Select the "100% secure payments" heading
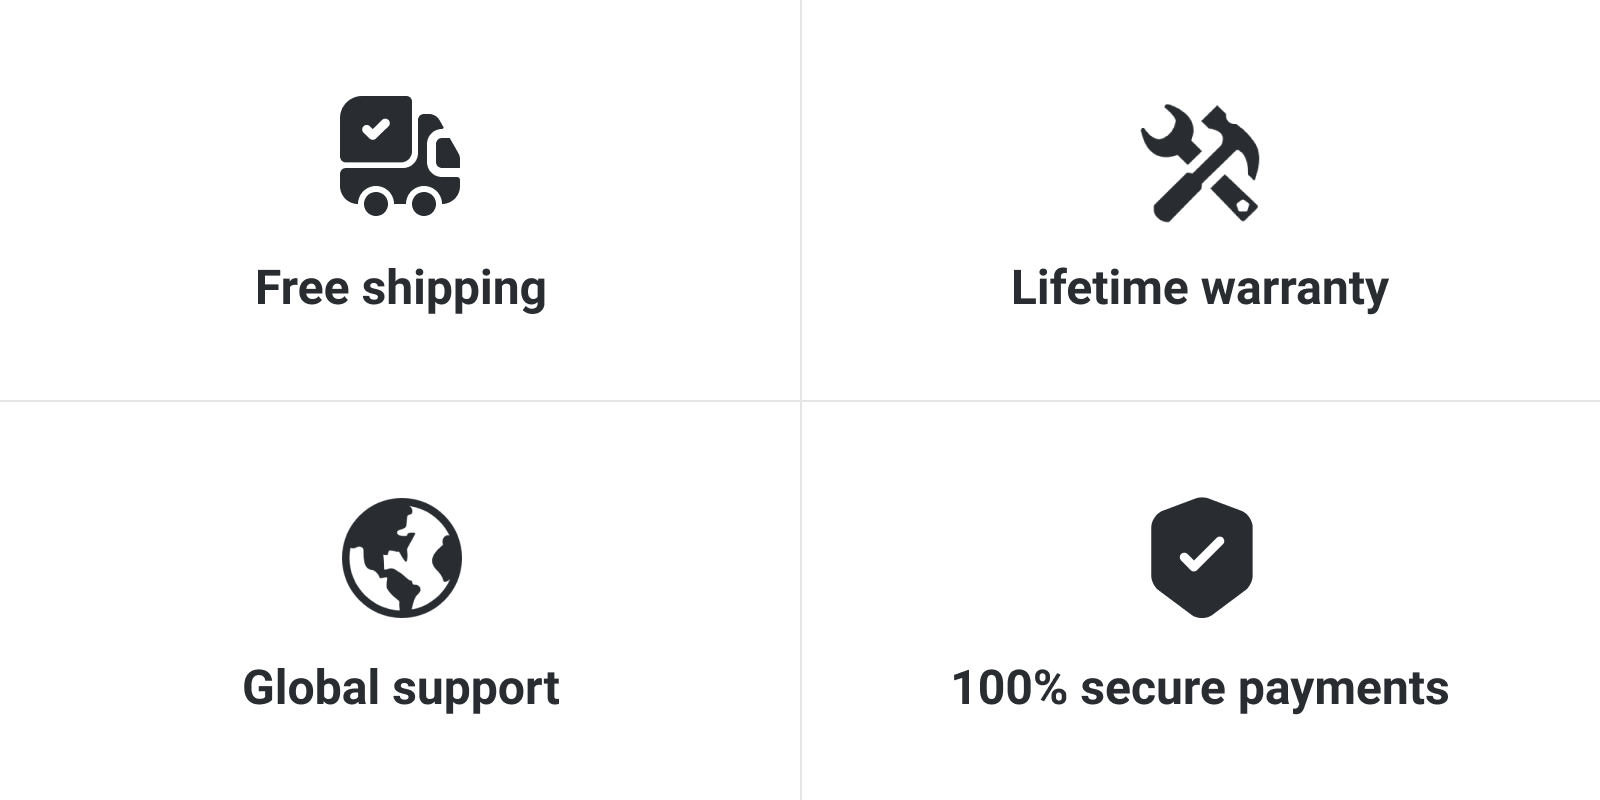 tap(1200, 689)
